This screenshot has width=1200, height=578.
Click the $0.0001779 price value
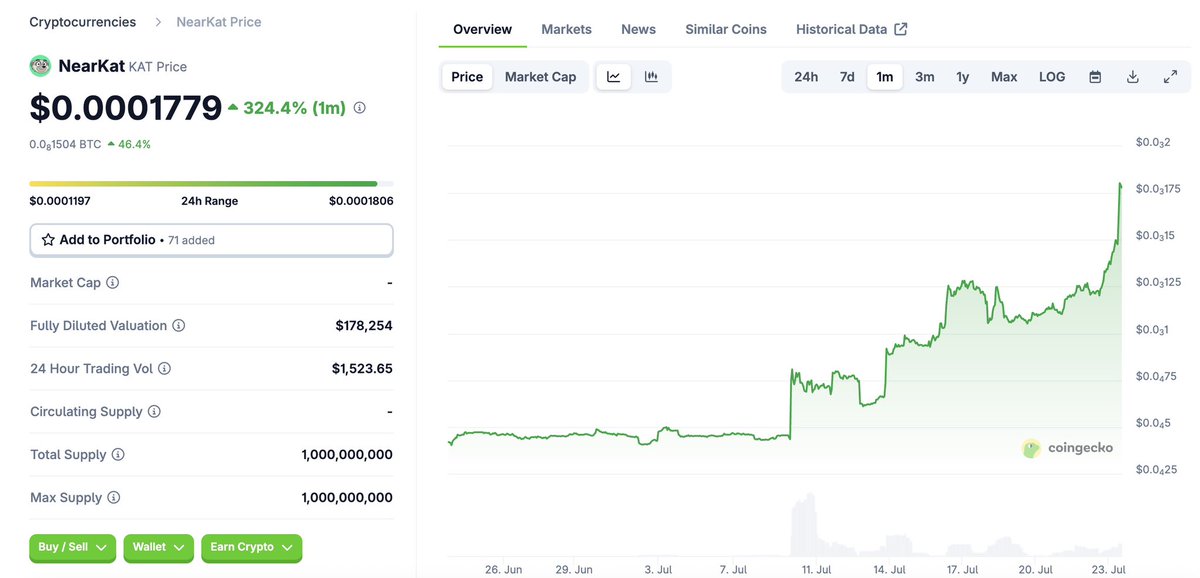click(125, 107)
